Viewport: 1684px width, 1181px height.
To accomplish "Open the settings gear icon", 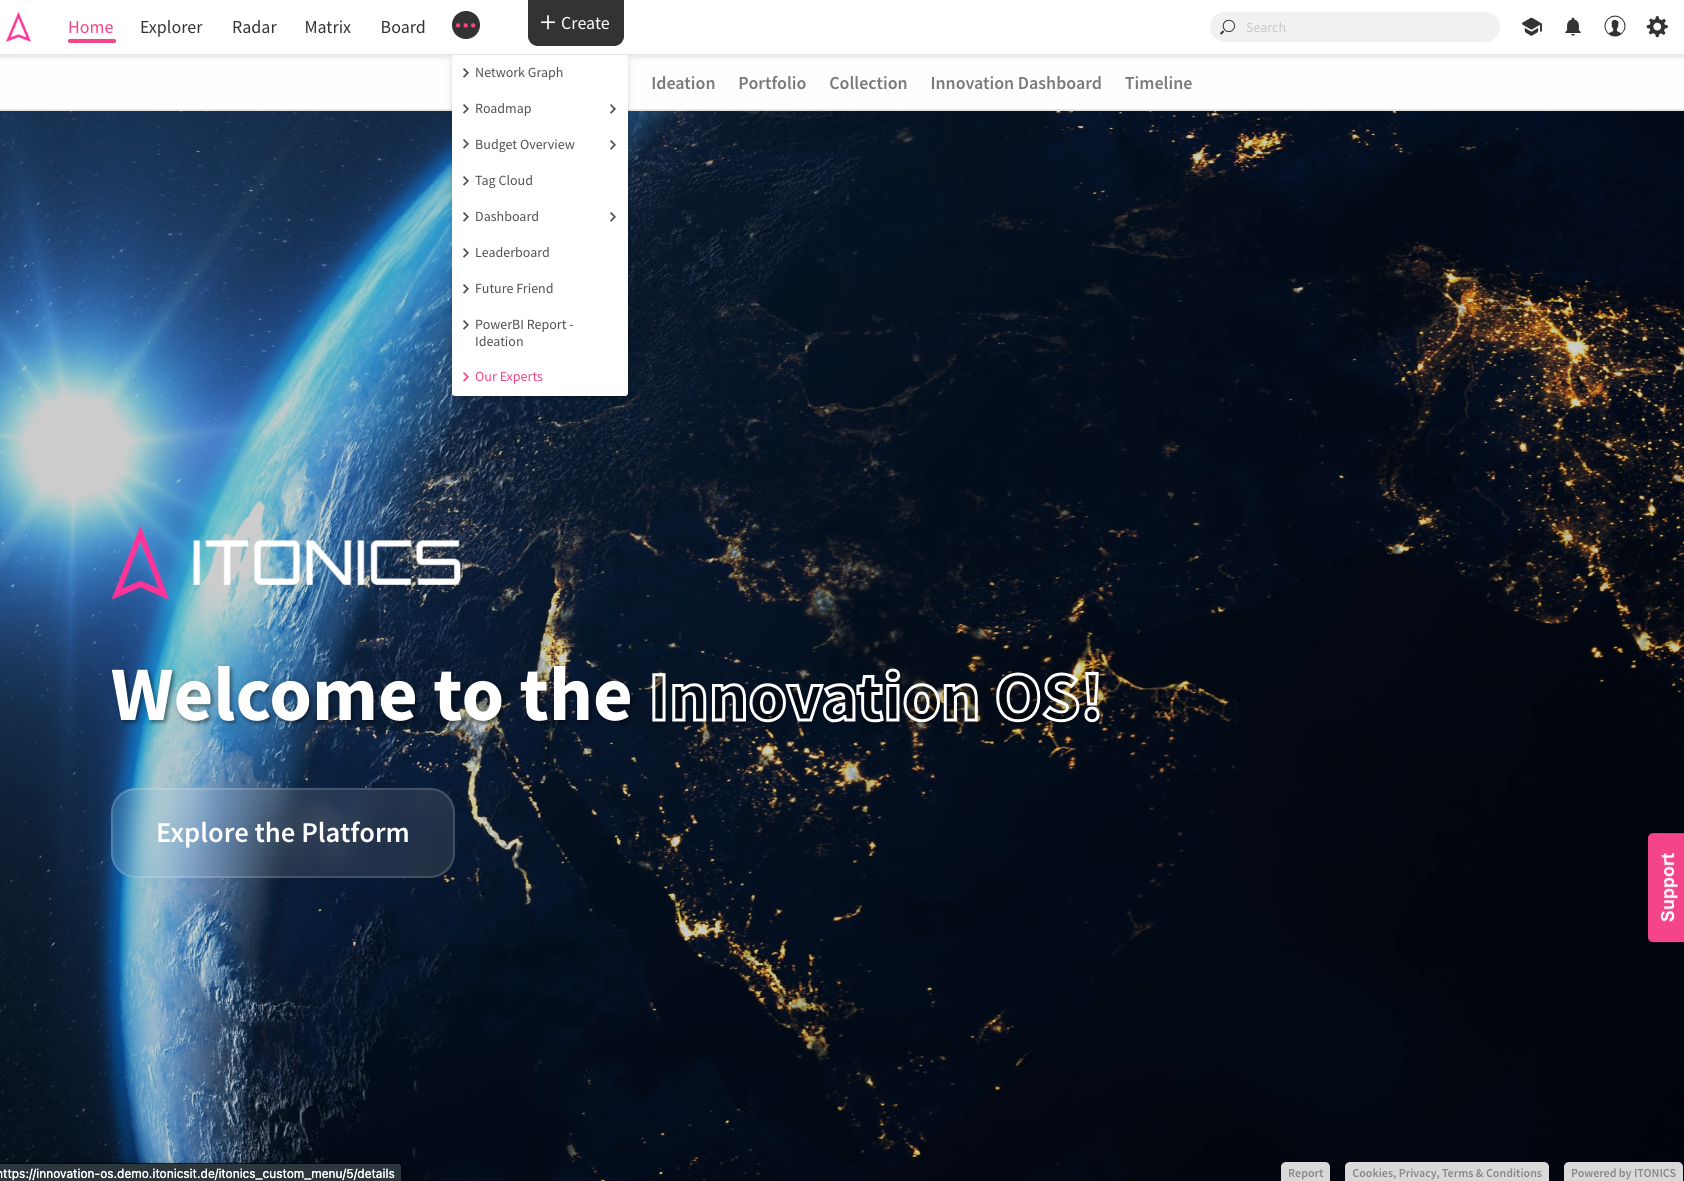I will click(1657, 27).
